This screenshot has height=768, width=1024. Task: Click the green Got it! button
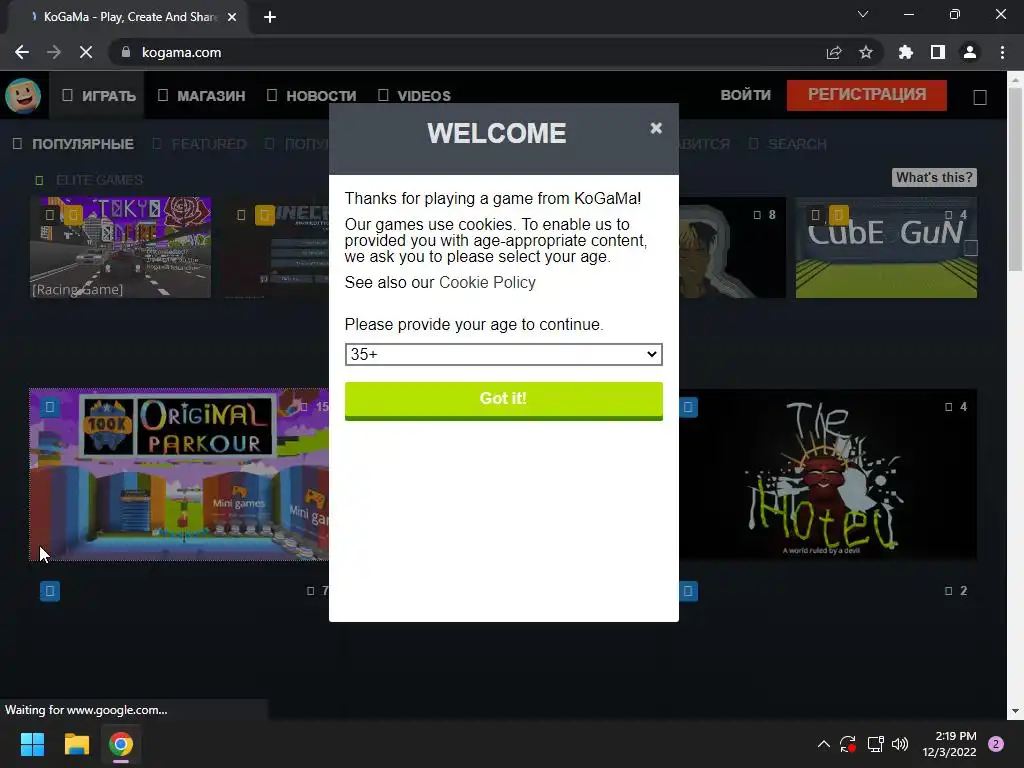tap(504, 400)
